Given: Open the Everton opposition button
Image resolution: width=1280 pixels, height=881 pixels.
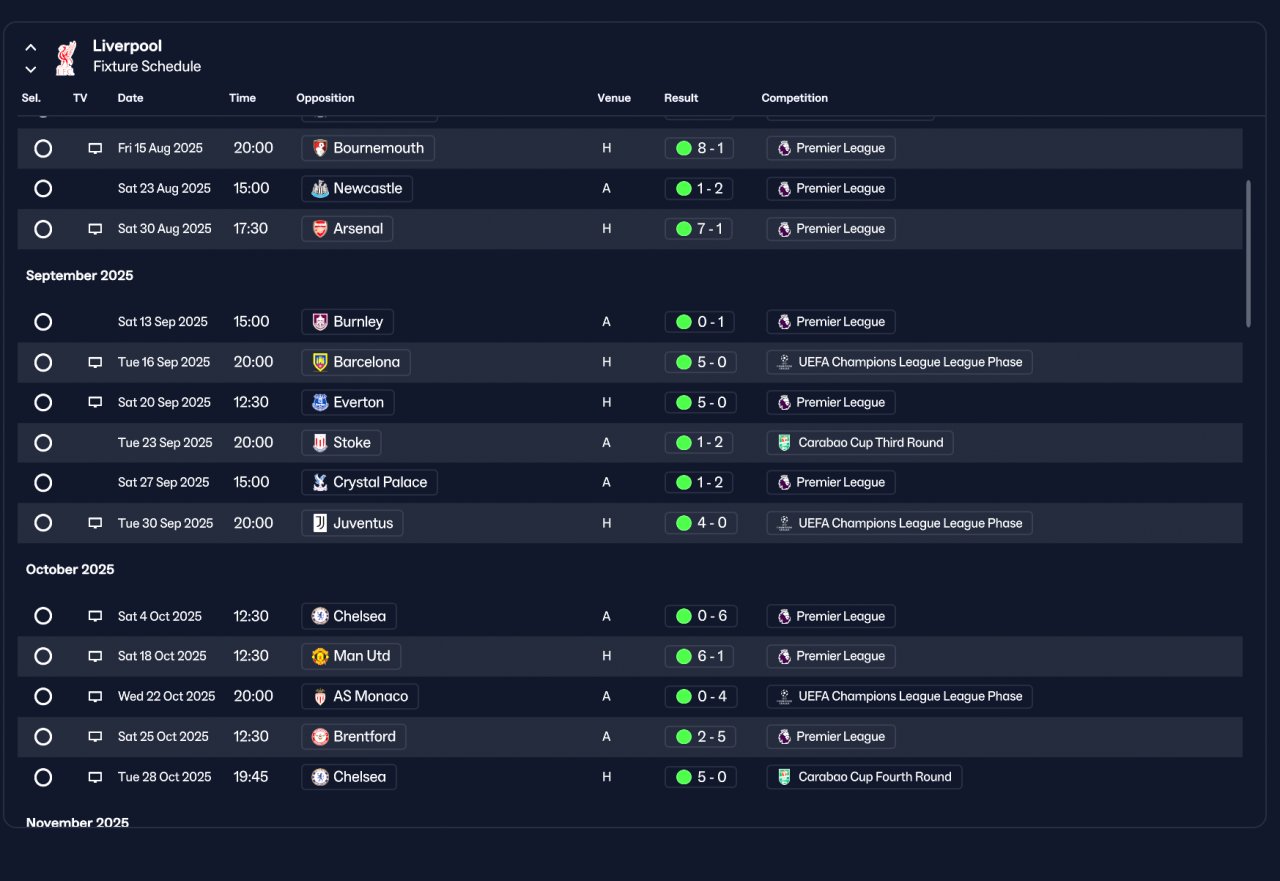Looking at the screenshot, I should [348, 403].
